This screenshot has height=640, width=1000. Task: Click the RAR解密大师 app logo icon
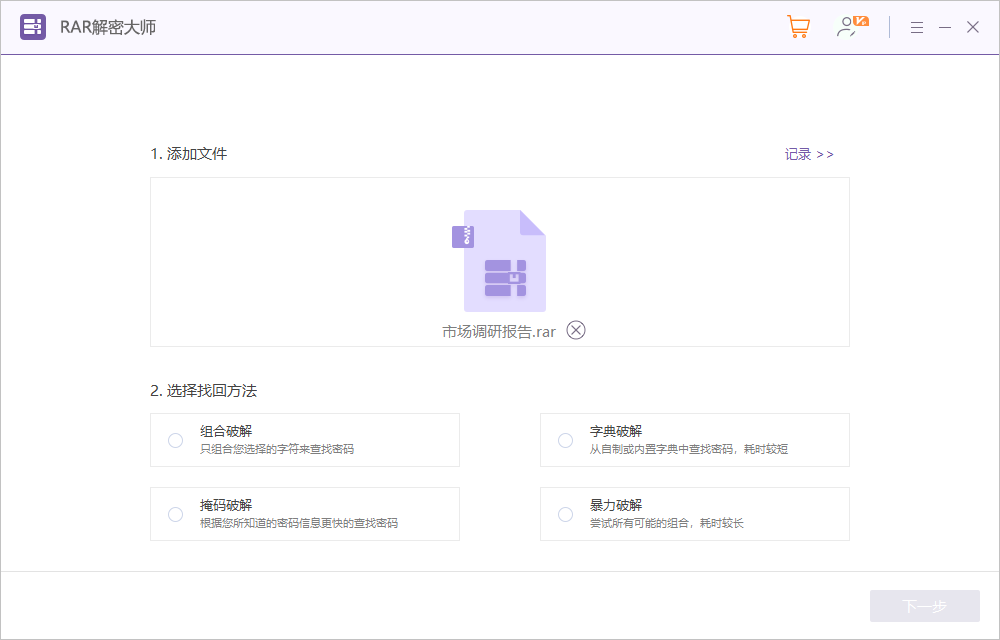click(x=33, y=27)
